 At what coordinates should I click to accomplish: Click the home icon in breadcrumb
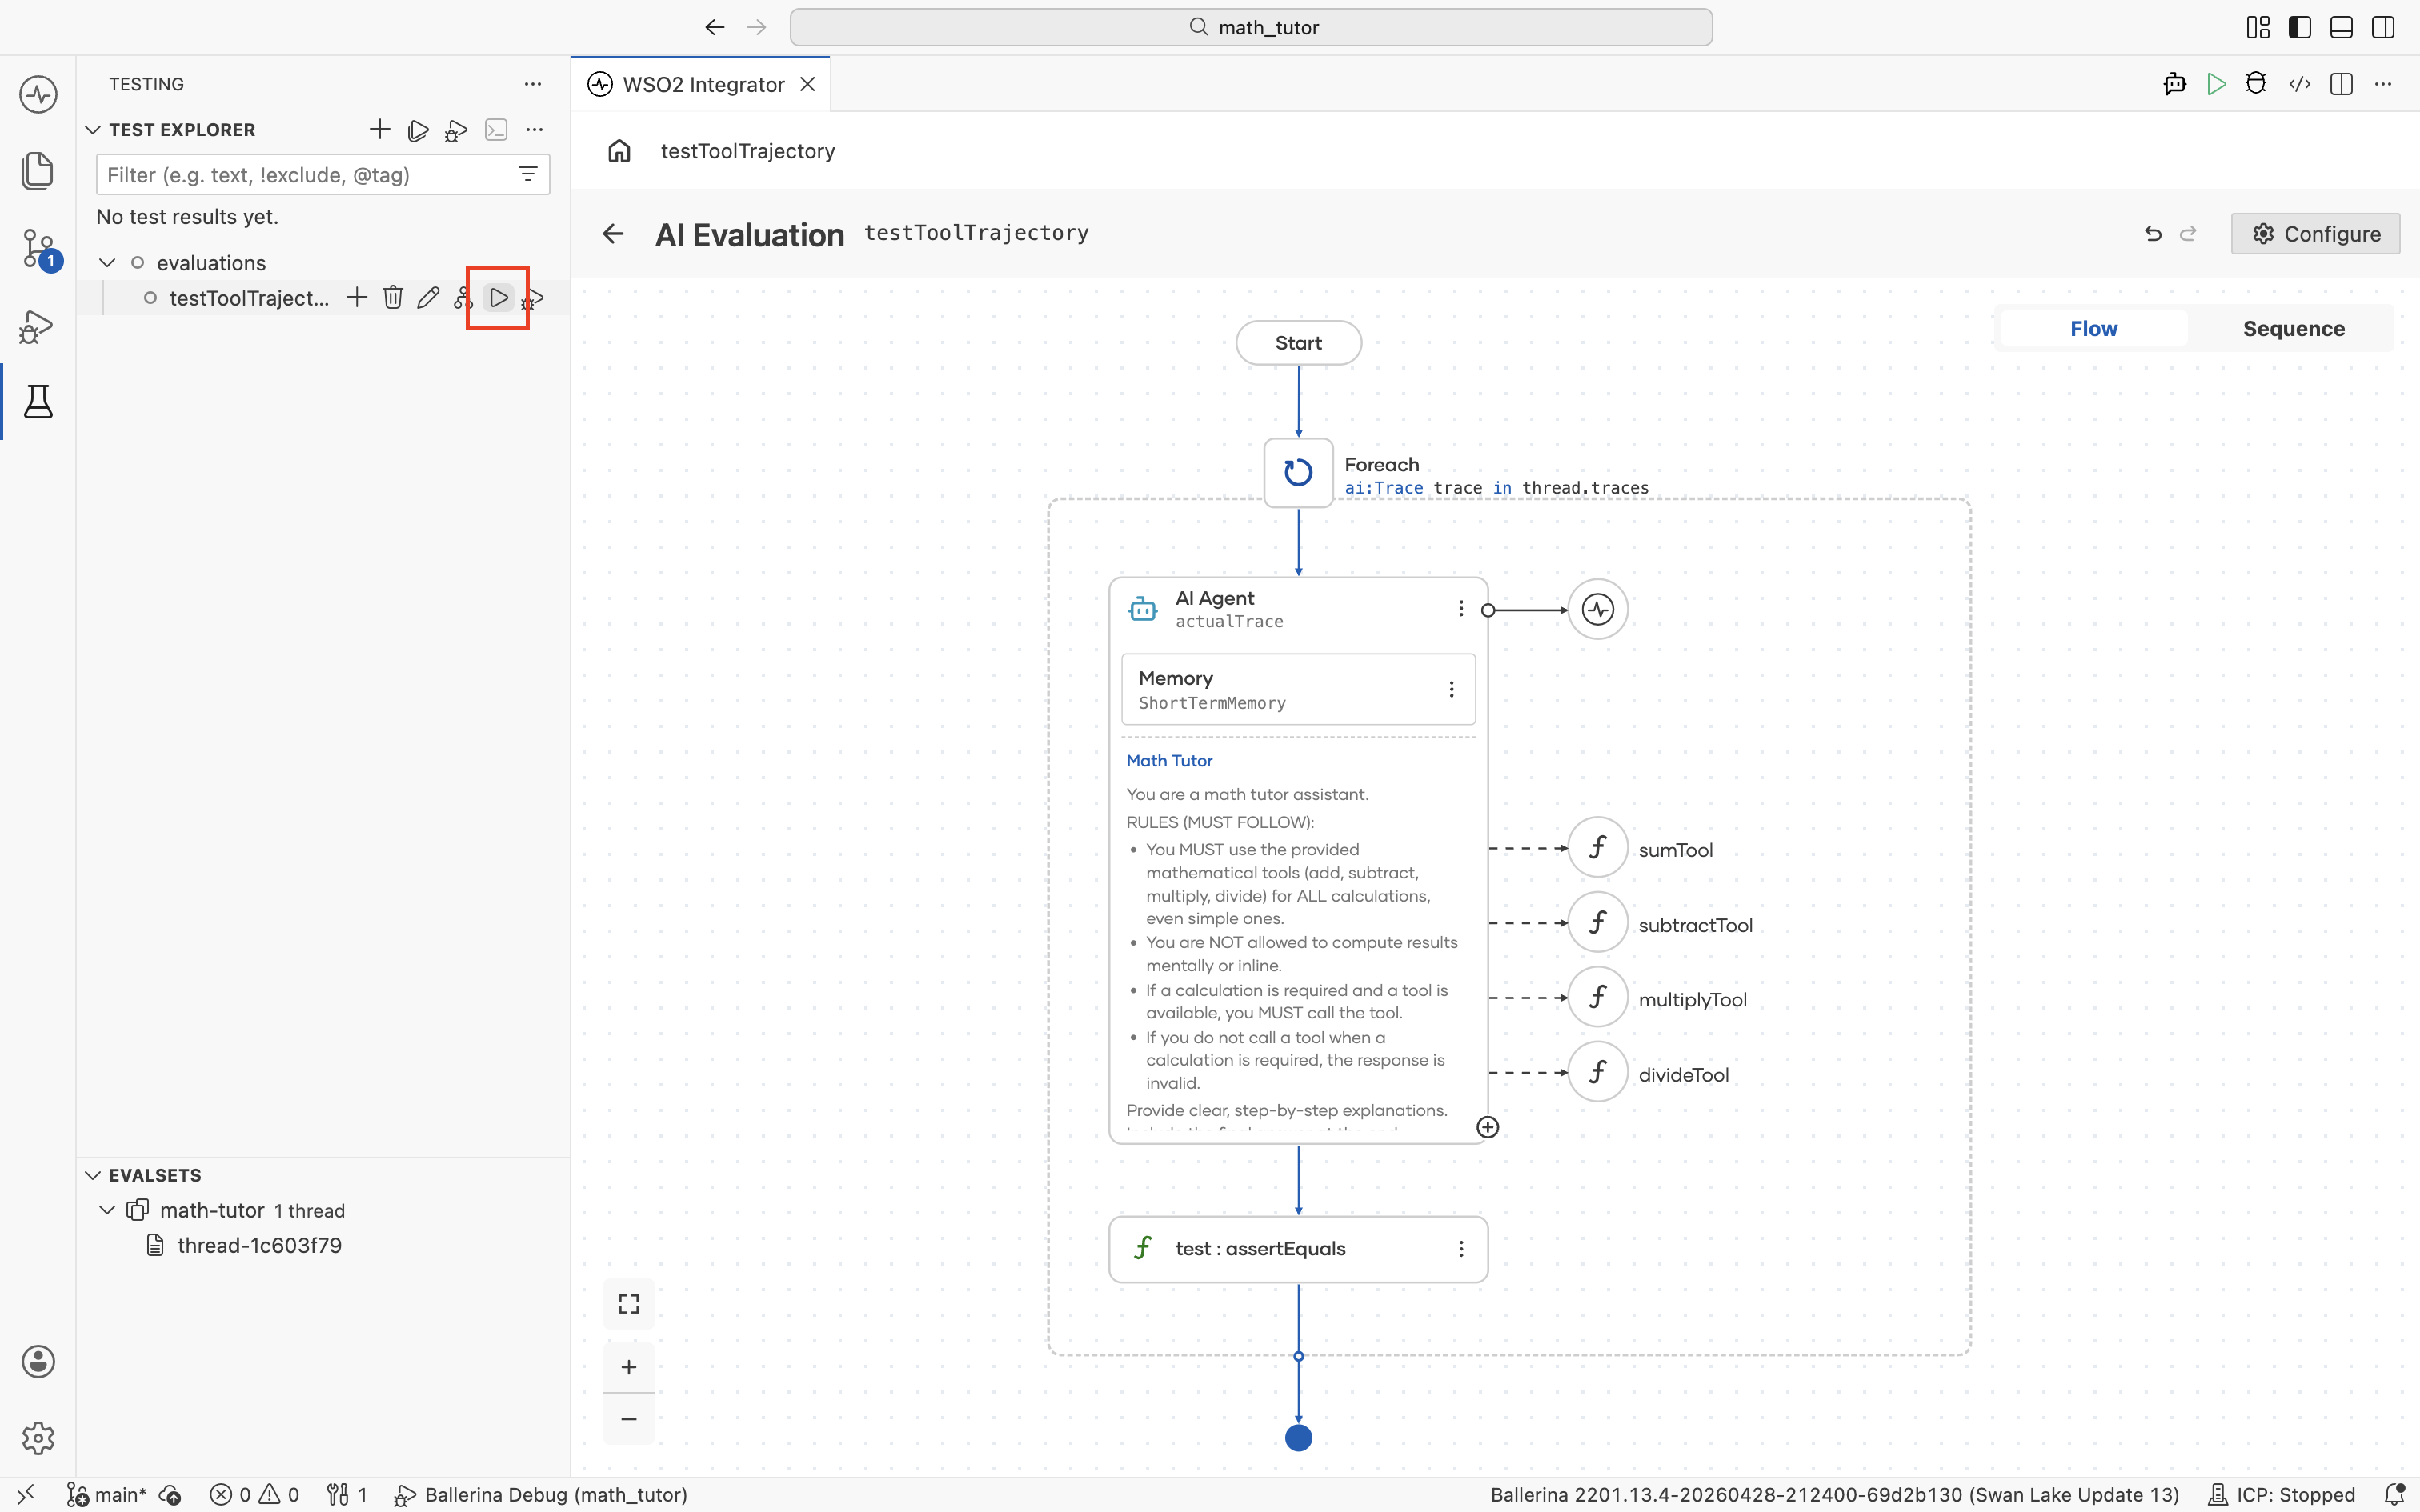click(619, 151)
